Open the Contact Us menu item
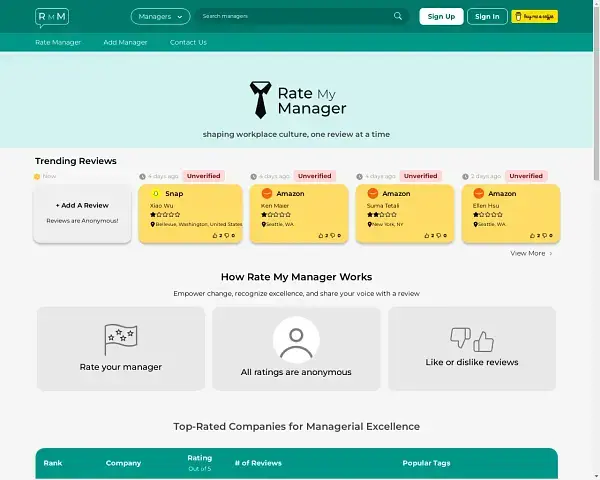The image size is (600, 480). (x=188, y=42)
